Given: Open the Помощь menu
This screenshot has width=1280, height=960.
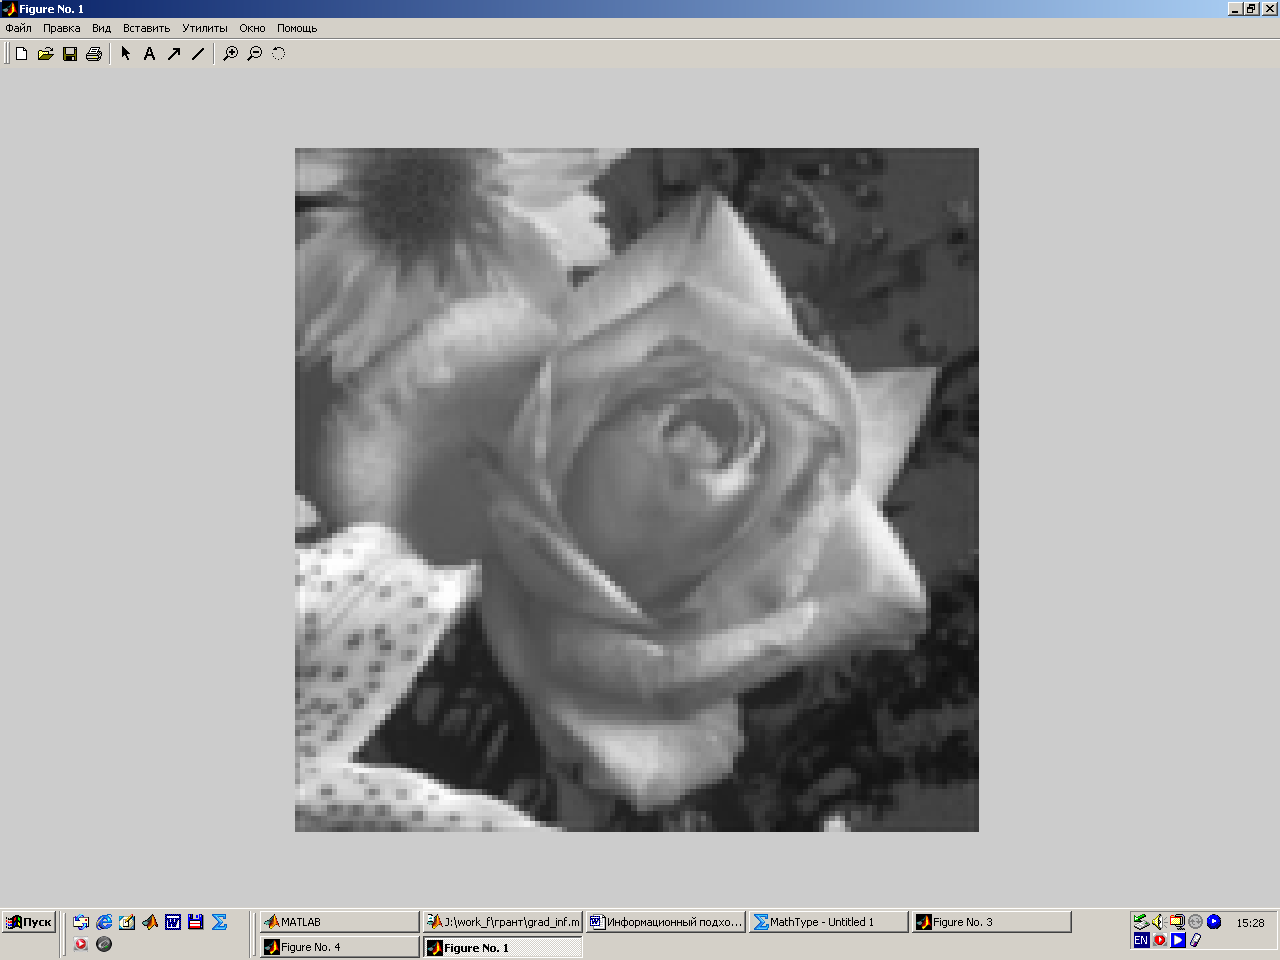Looking at the screenshot, I should (297, 28).
